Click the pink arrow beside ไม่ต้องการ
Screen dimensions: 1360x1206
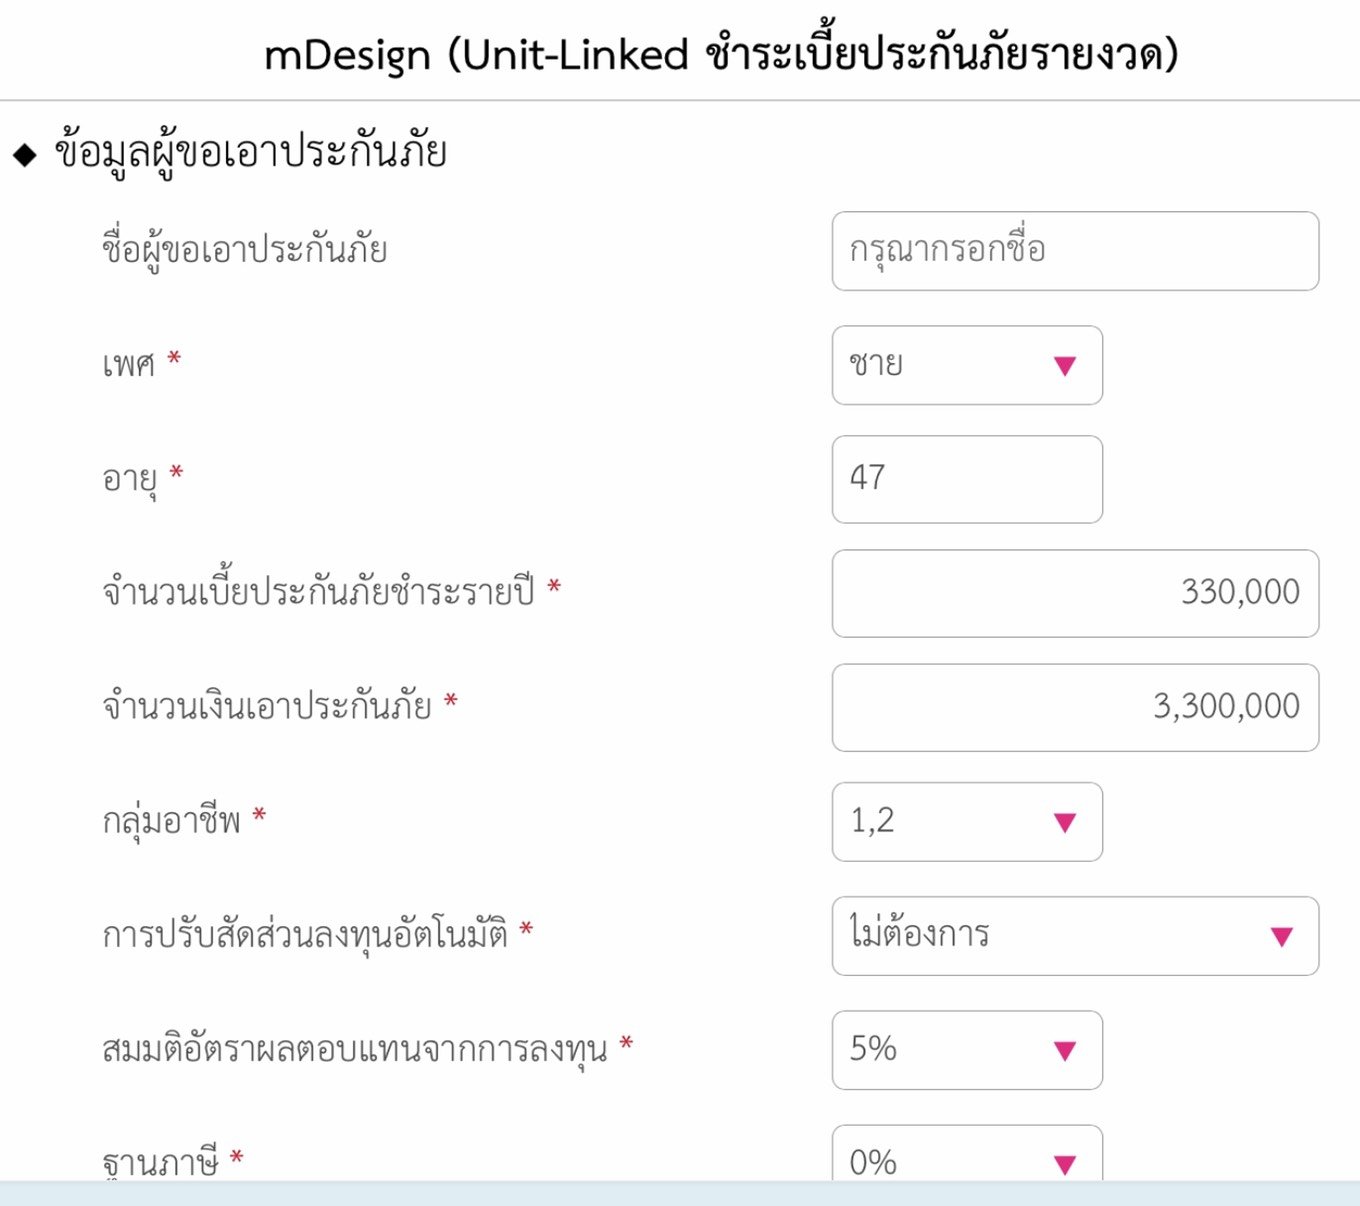[x=1281, y=937]
